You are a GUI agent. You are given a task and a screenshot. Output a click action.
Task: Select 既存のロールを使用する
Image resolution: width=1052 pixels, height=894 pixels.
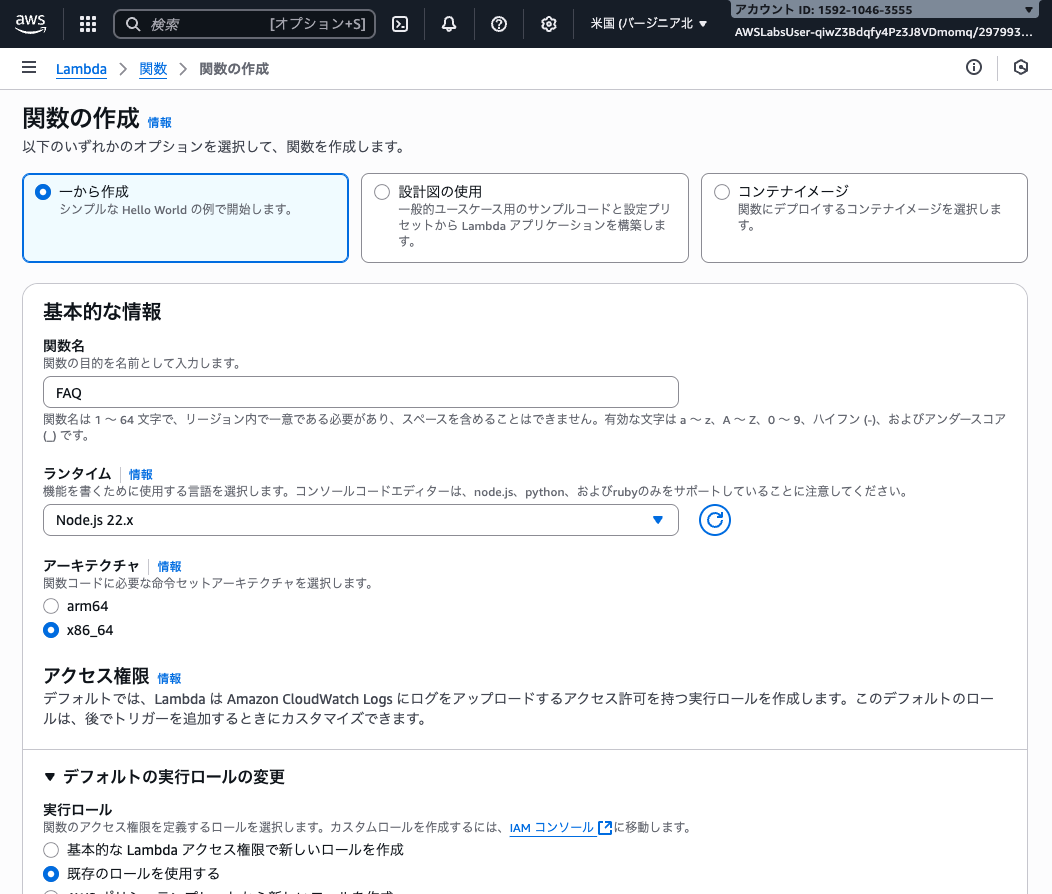click(51, 874)
